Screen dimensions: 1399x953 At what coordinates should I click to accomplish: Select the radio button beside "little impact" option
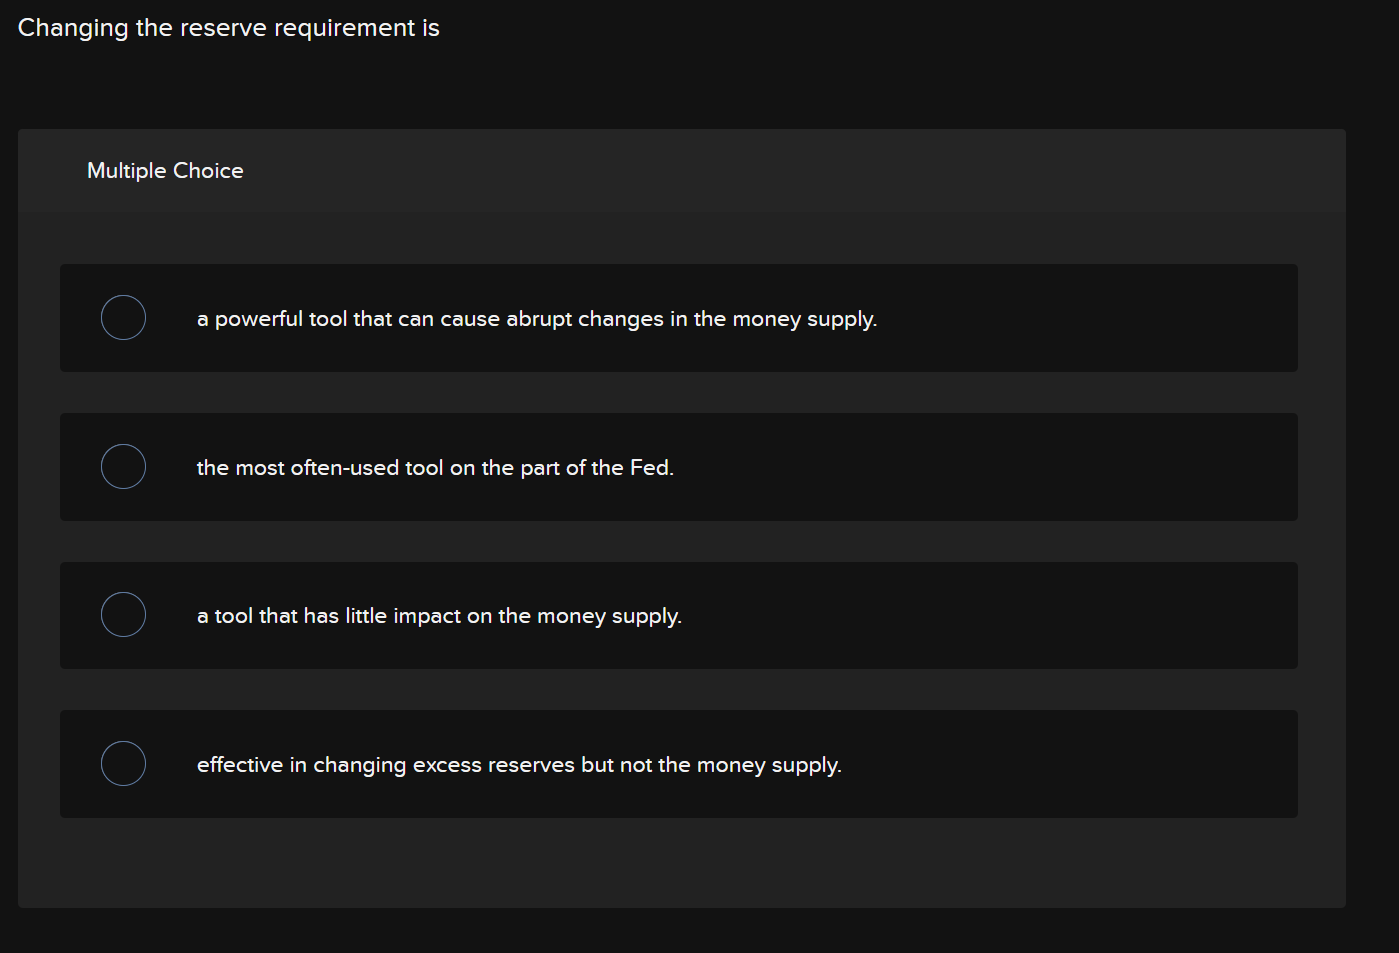click(x=123, y=614)
